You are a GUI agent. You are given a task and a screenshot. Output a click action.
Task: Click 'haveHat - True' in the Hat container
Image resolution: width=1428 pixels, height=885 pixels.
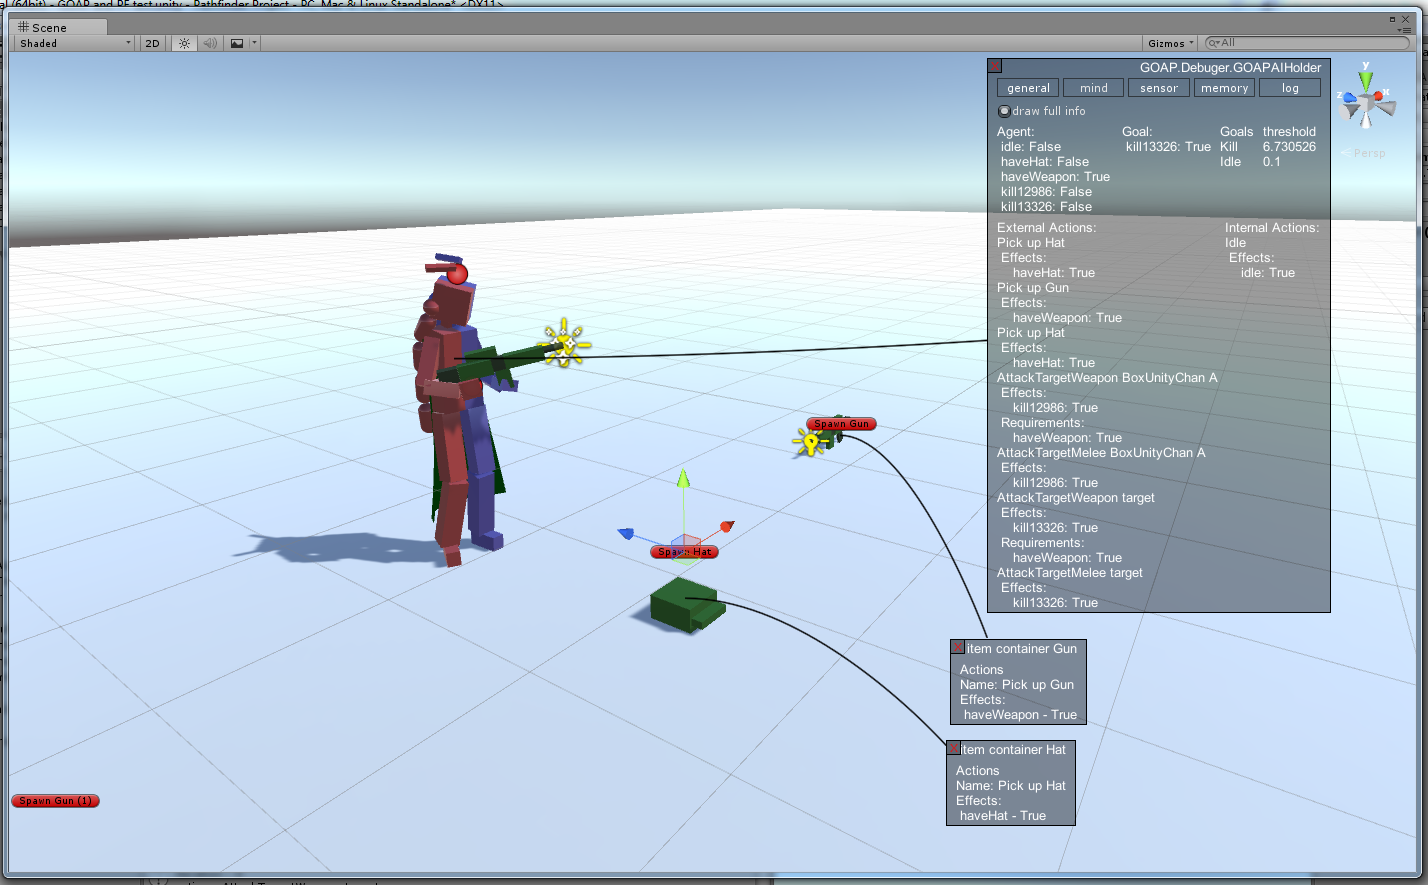tap(1003, 816)
